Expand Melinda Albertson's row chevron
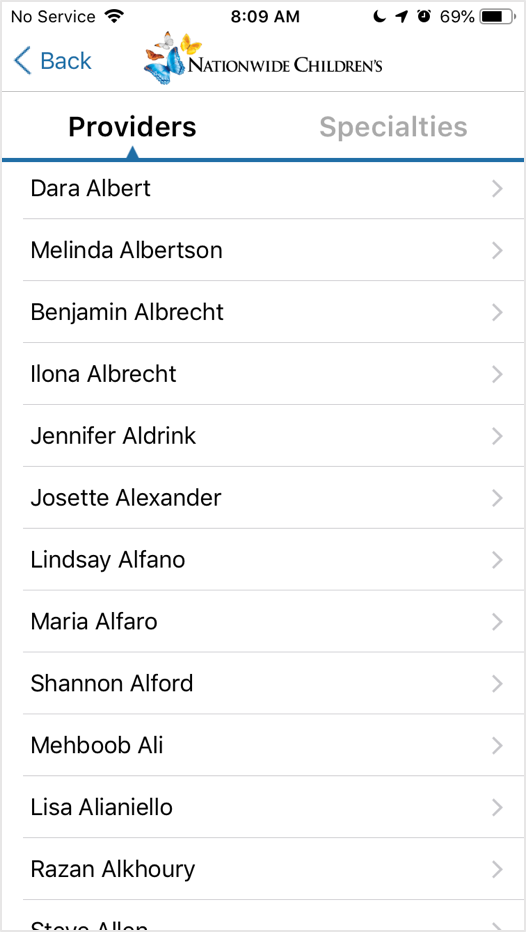The width and height of the screenshot is (526, 932). [497, 251]
